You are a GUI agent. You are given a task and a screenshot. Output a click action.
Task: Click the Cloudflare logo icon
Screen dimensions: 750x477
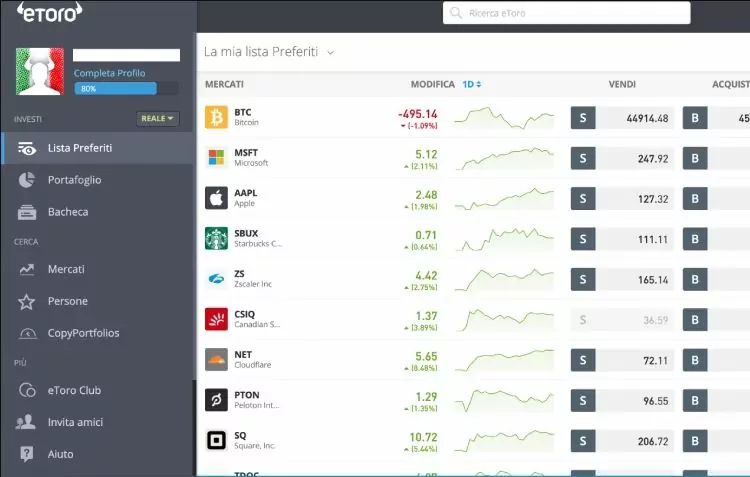[216, 359]
